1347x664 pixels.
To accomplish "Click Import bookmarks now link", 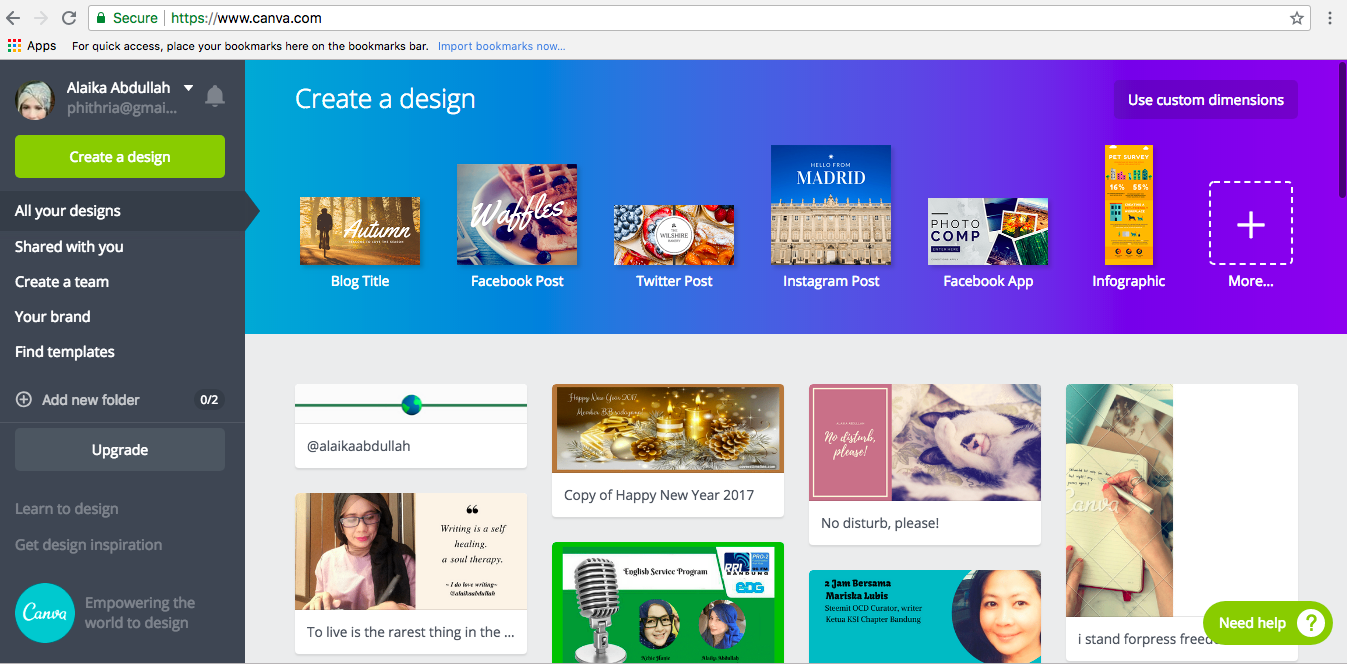I will [501, 46].
